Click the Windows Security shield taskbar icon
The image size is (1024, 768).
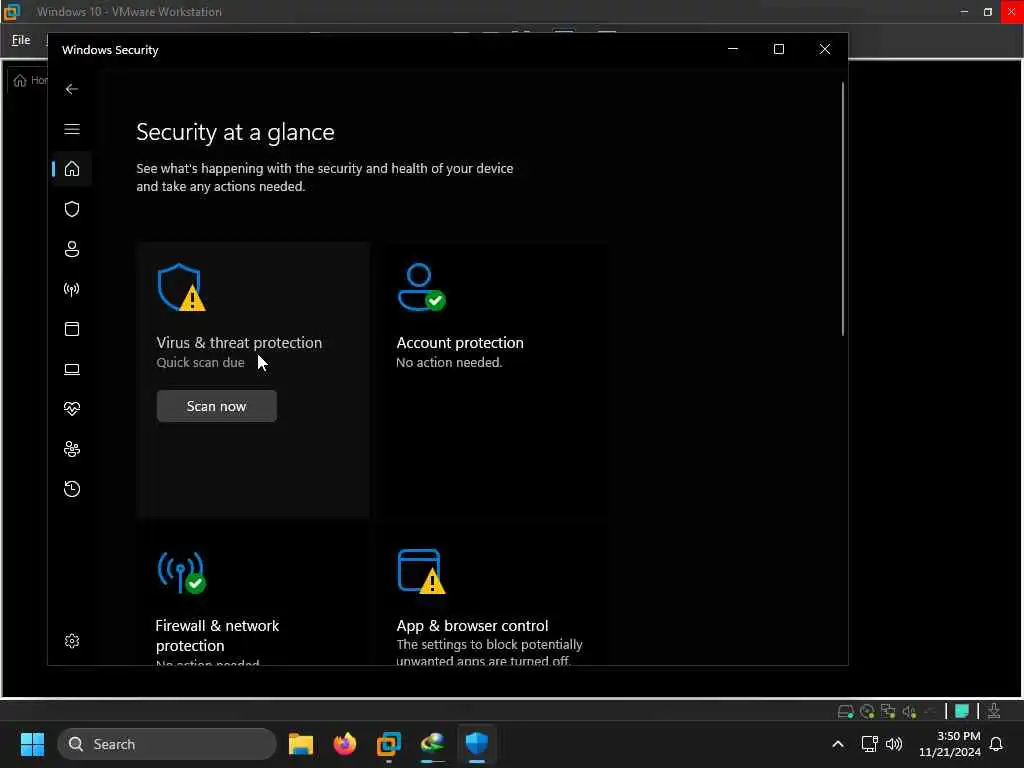(x=477, y=744)
